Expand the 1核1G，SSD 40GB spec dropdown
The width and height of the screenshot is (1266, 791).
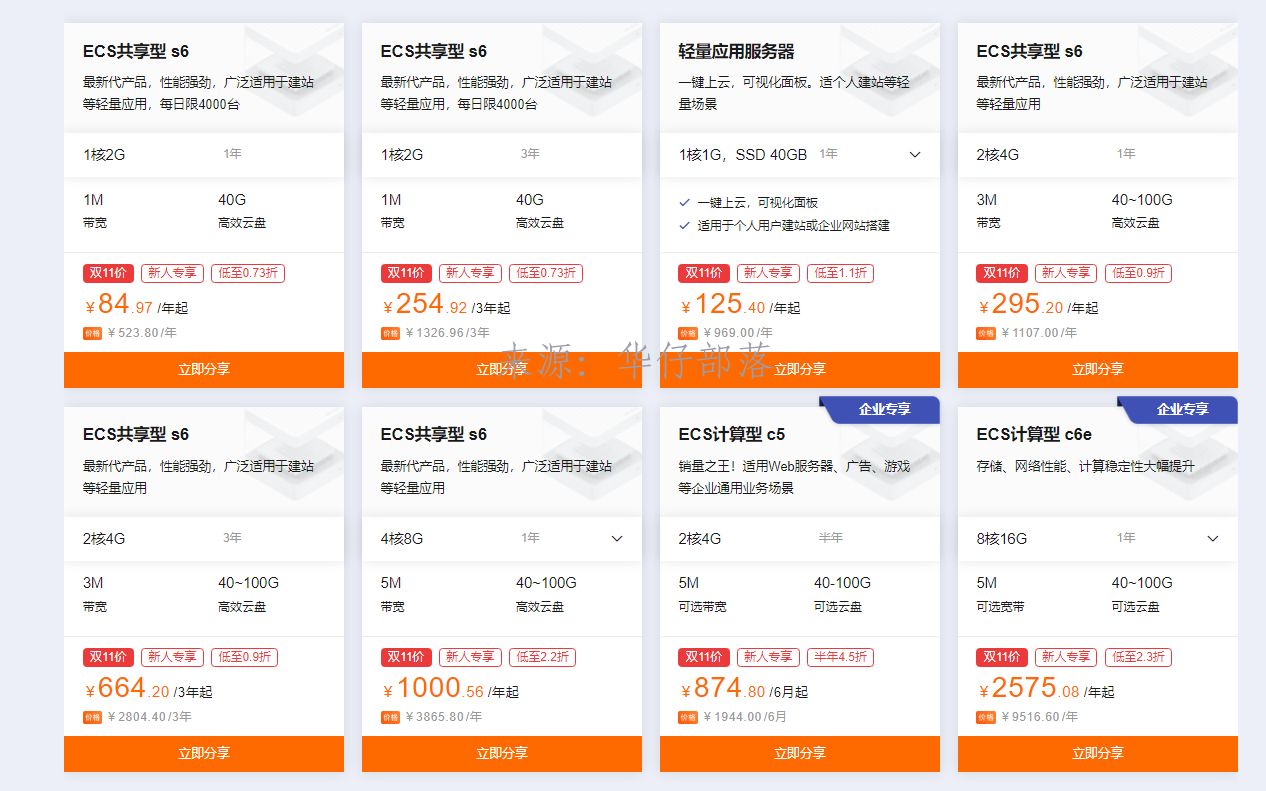[x=915, y=155]
